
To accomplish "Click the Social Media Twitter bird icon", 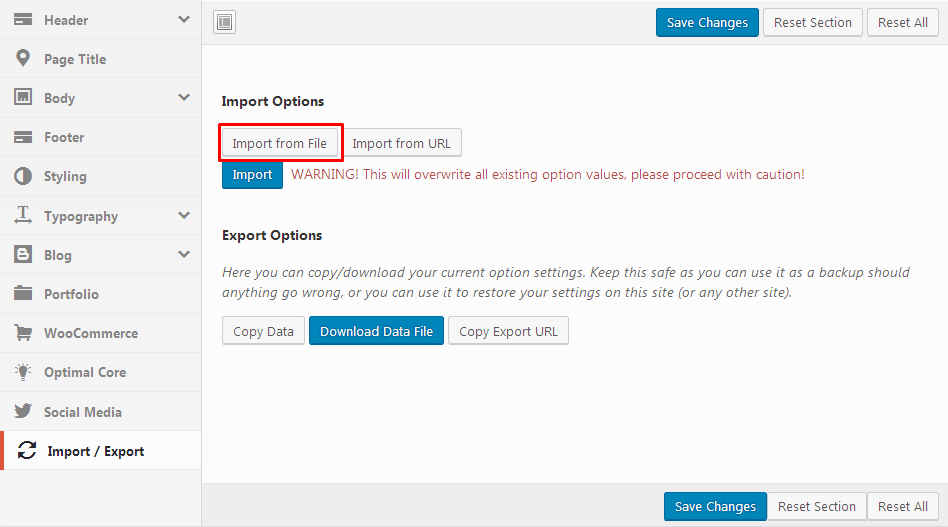I will [x=23, y=412].
